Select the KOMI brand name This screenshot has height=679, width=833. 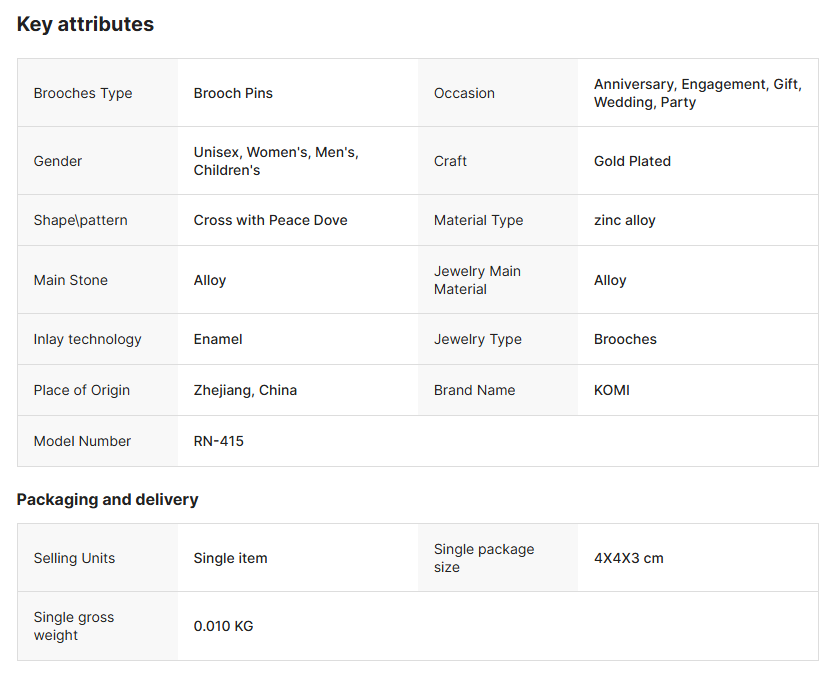point(611,390)
